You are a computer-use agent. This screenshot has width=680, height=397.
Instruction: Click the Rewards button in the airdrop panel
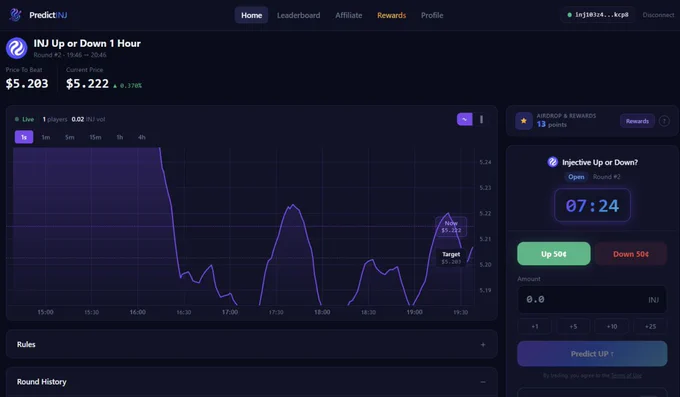coord(637,121)
